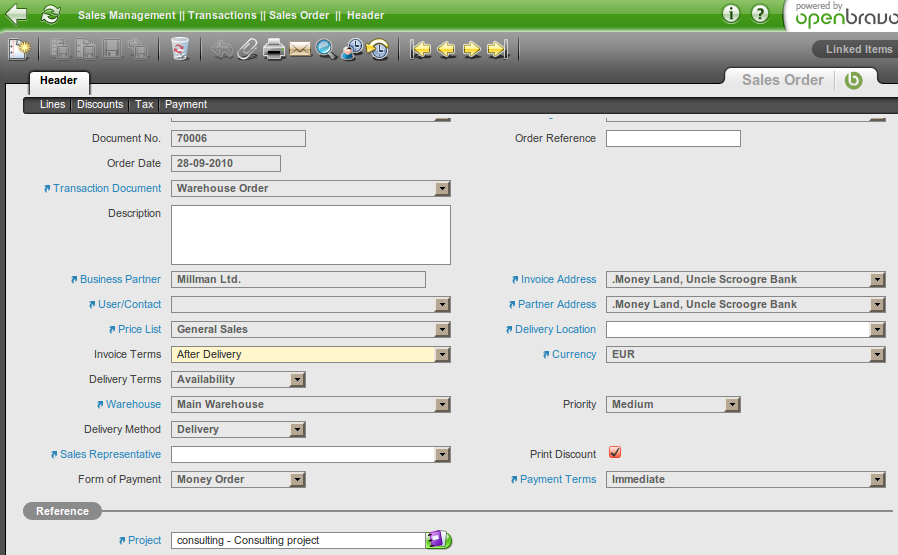This screenshot has width=898, height=555.
Task: Expand the User/Contact dropdown
Action: click(x=442, y=305)
